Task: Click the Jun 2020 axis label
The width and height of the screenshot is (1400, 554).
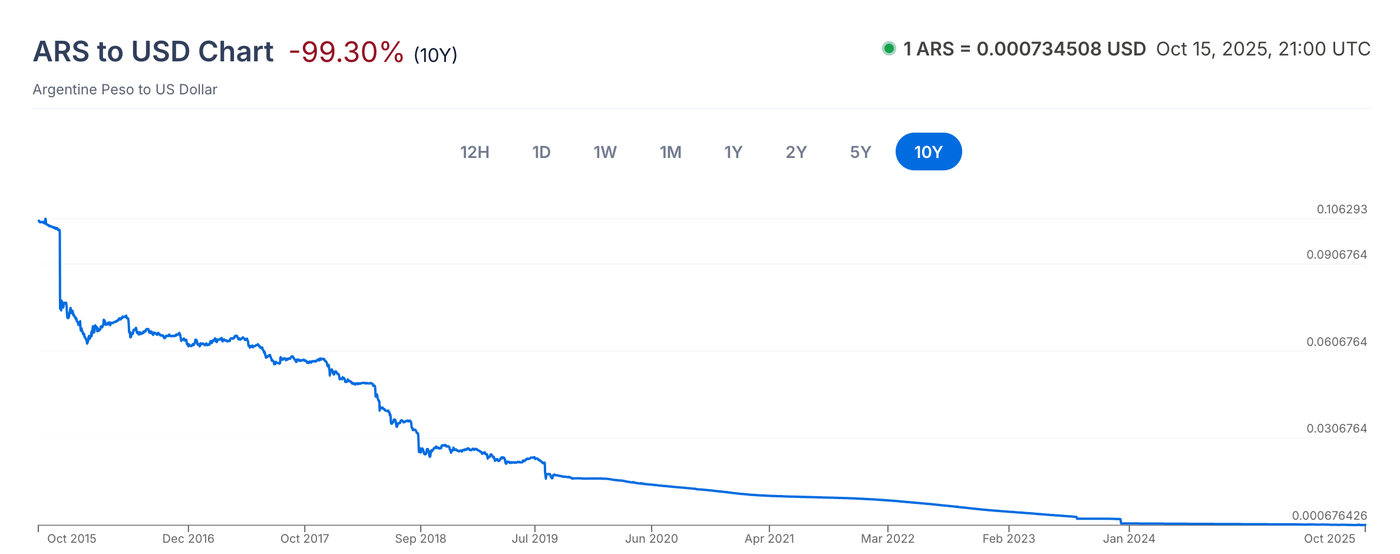Action: [652, 539]
